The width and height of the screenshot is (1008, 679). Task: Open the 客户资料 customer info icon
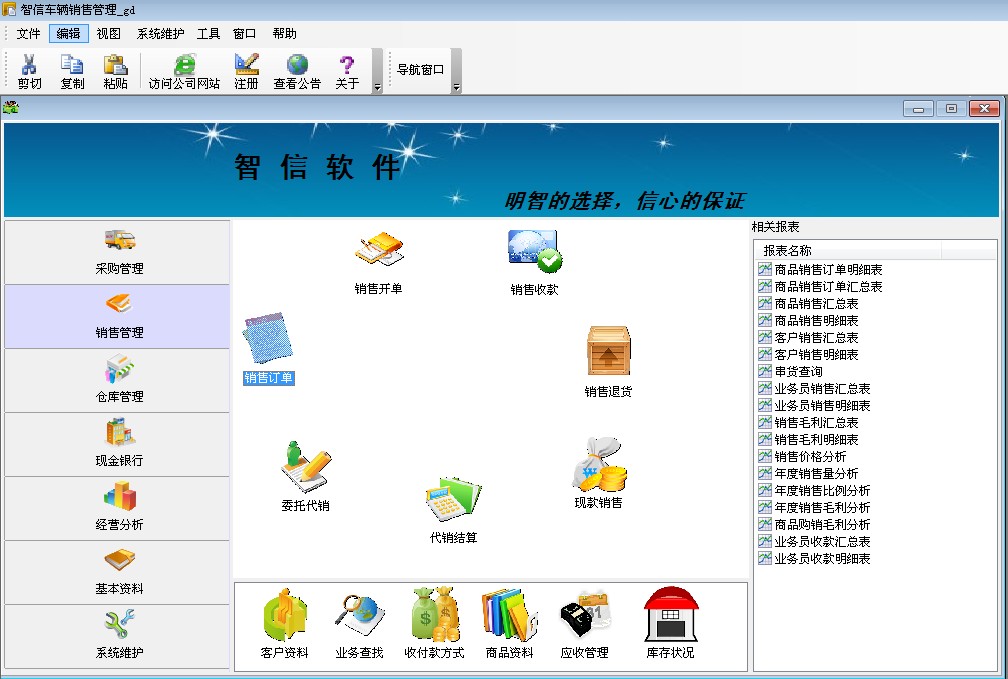(285, 614)
